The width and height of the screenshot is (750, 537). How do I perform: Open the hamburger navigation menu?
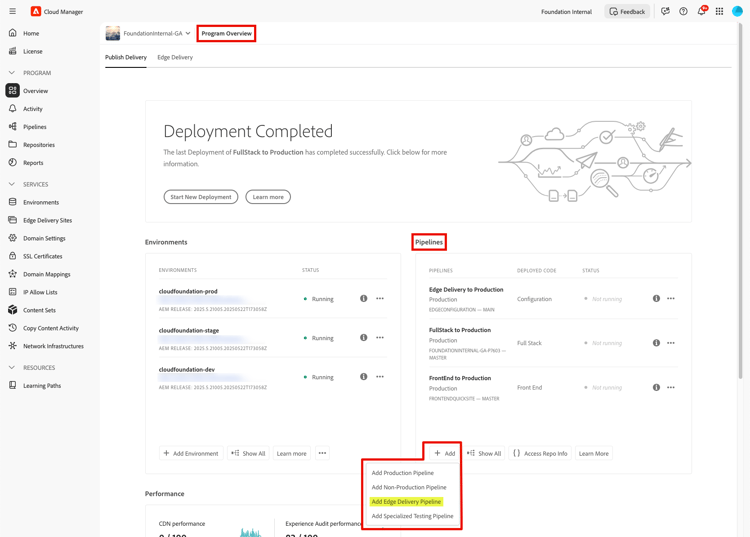12,11
